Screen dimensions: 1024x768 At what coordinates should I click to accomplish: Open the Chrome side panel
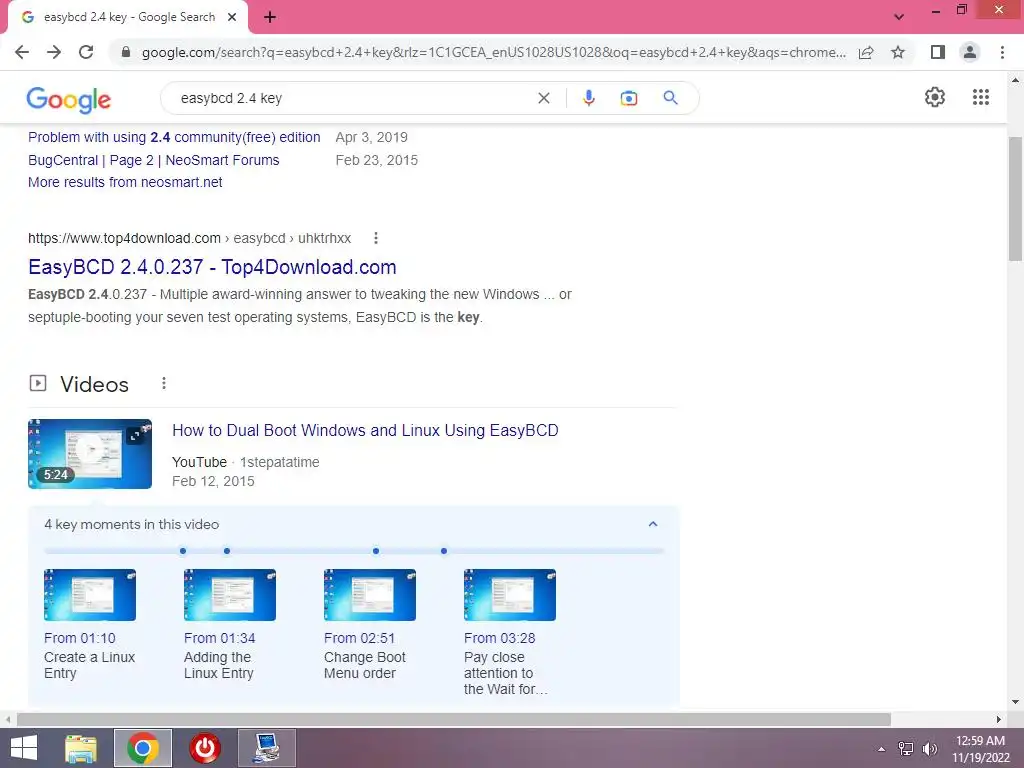point(938,52)
